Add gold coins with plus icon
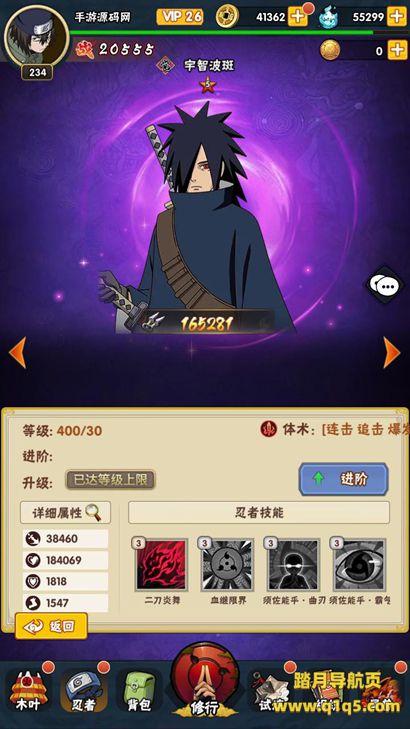Viewport: 410px width, 729px height. (298, 17)
